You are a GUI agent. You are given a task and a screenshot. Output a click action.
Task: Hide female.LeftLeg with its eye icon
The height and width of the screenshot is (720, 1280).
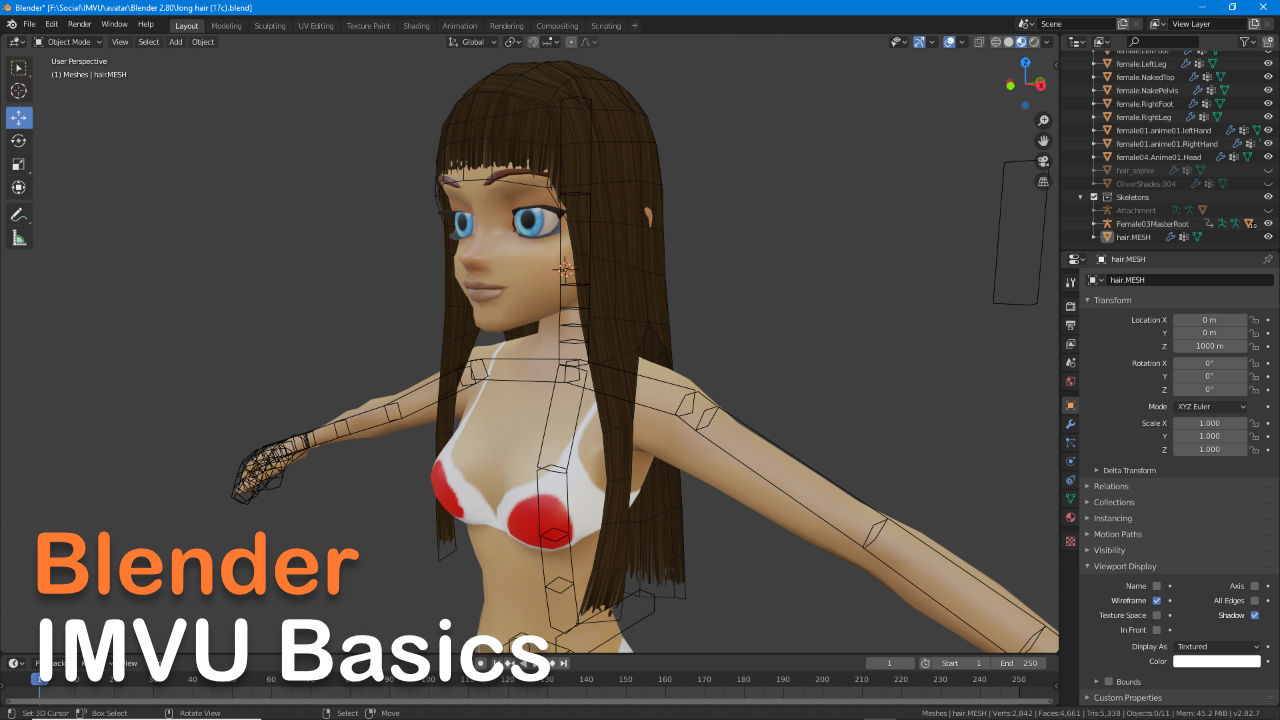1268,64
